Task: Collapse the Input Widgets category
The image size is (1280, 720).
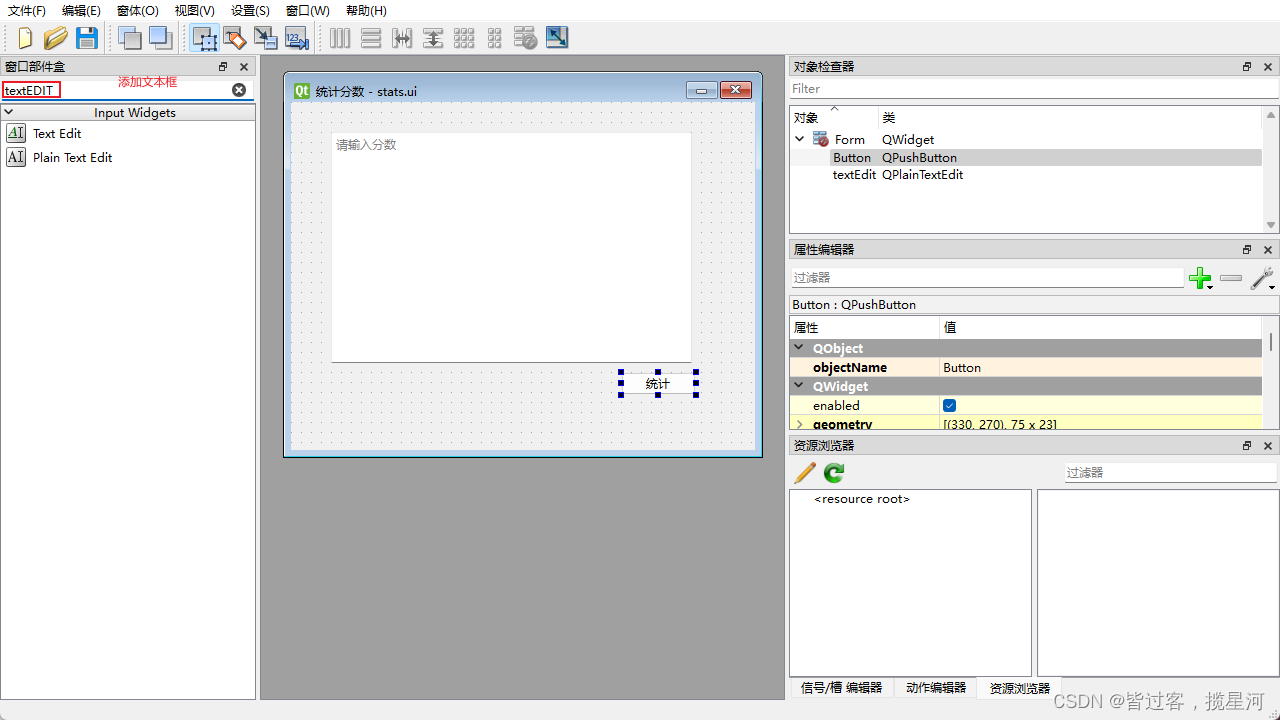Action: pyautogui.click(x=8, y=112)
